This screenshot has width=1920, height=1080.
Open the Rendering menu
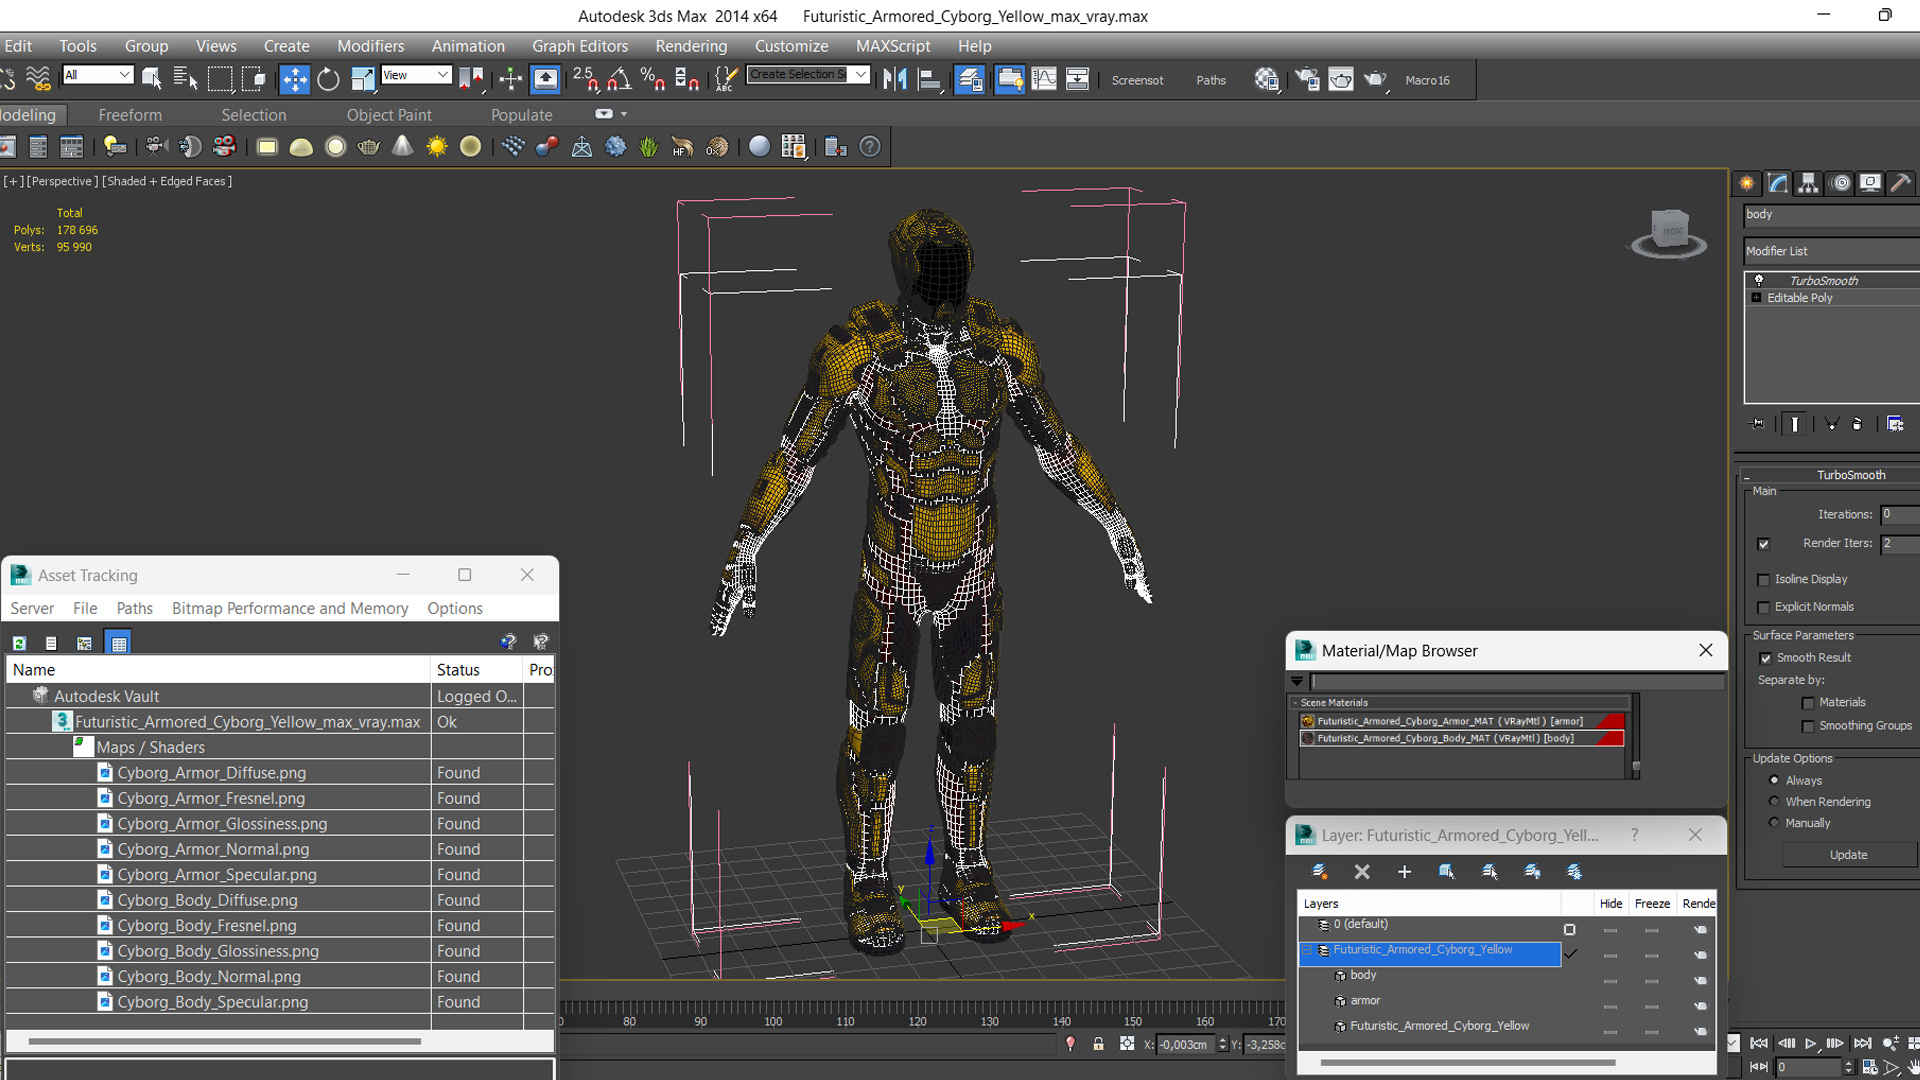[x=691, y=46]
